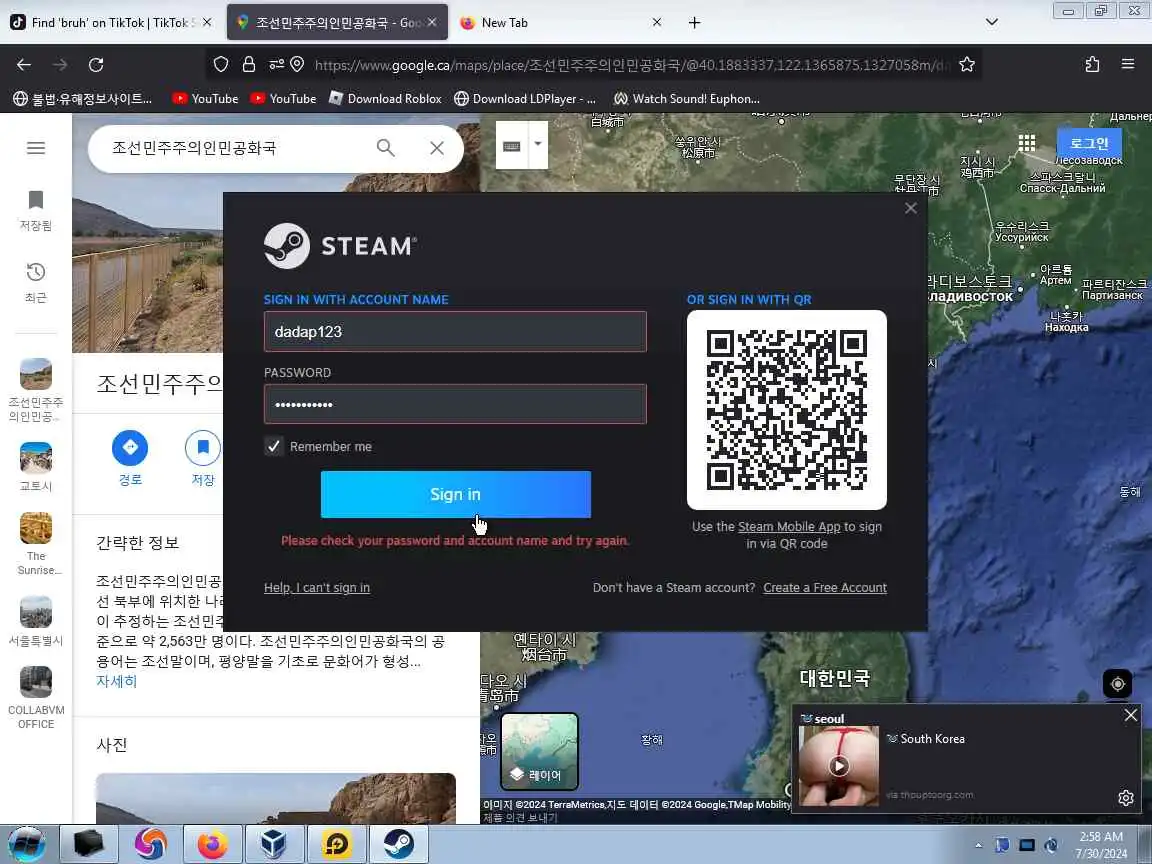Open the Google apps grid
1152x864 pixels.
point(1026,143)
